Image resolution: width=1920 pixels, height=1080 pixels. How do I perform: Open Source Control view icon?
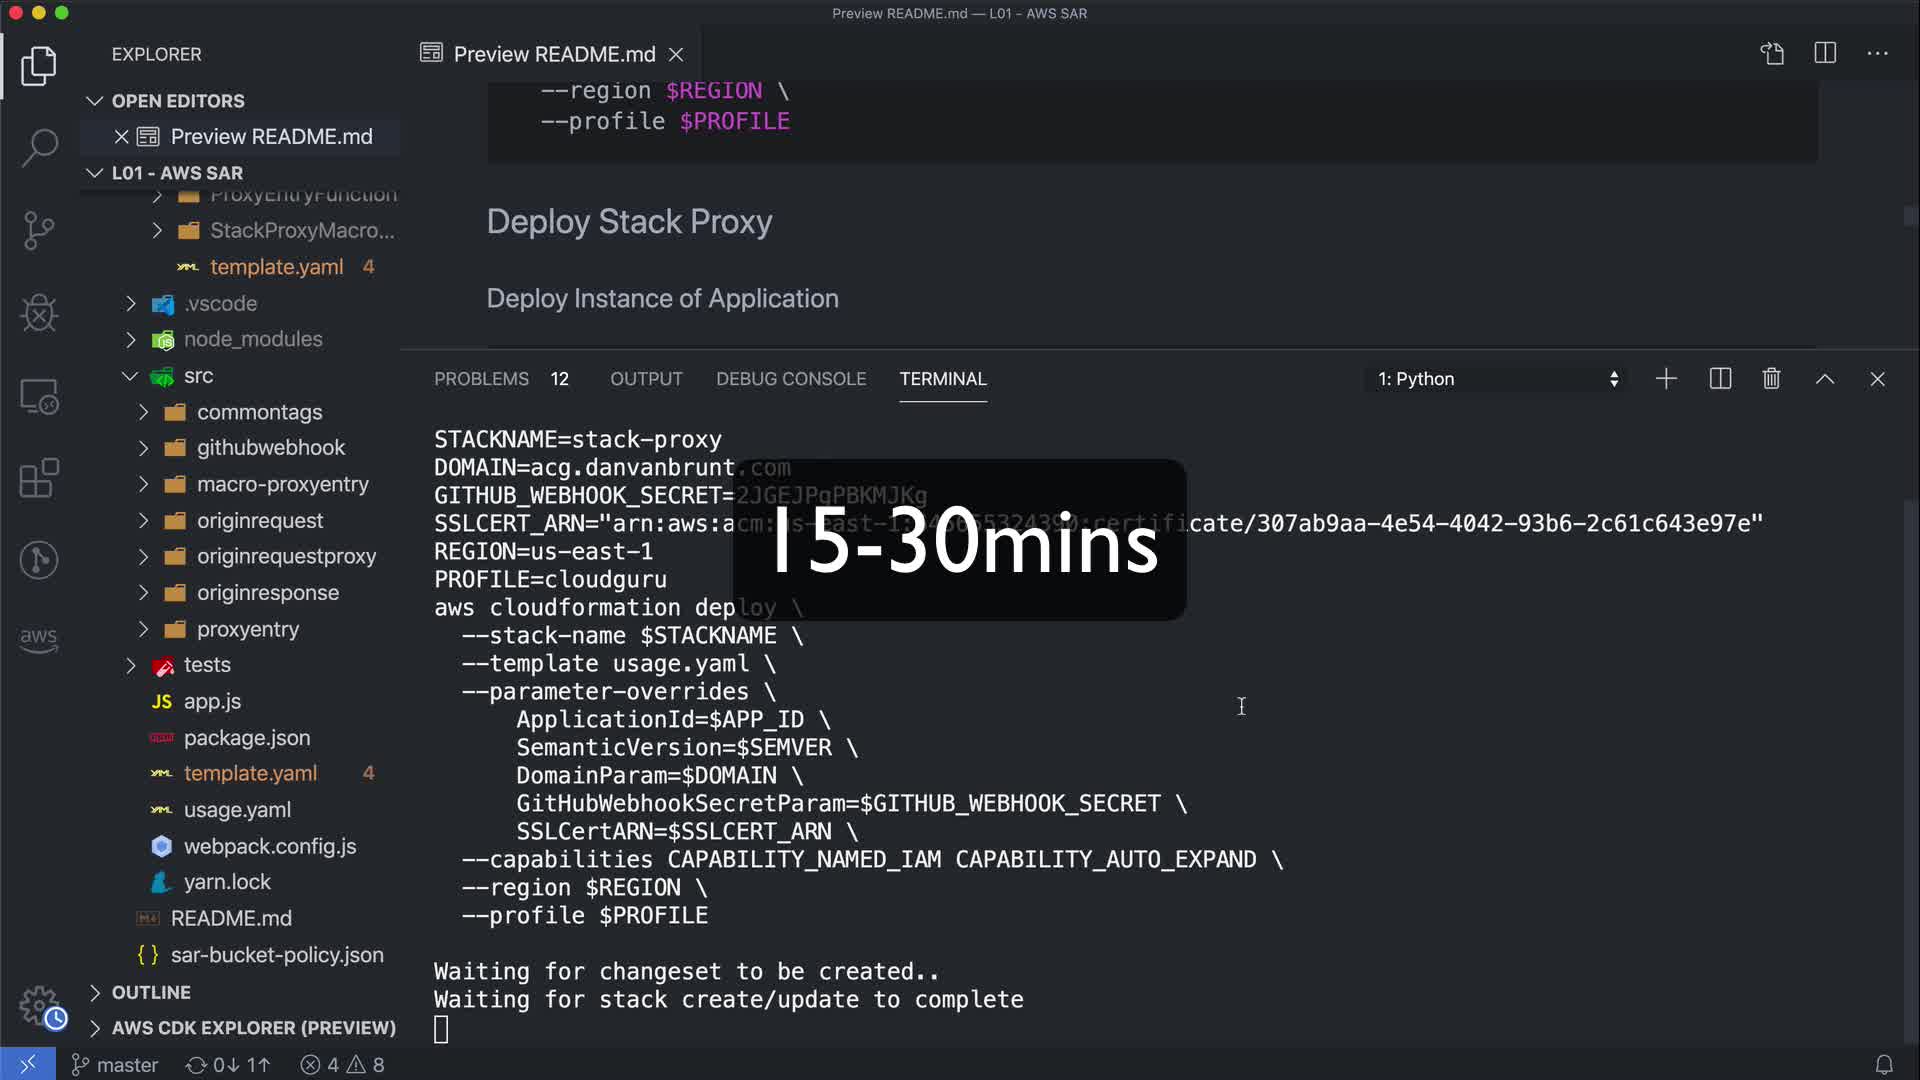click(x=39, y=231)
